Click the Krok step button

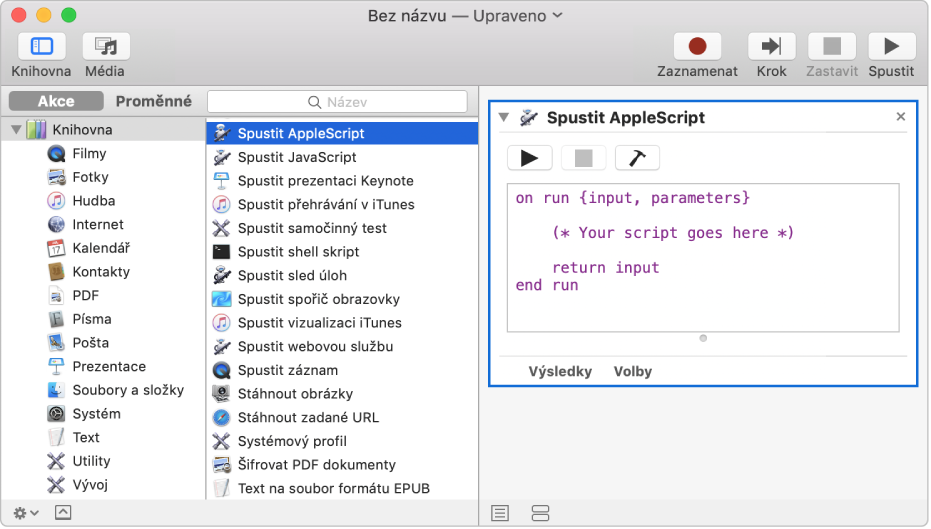pyautogui.click(x=771, y=46)
